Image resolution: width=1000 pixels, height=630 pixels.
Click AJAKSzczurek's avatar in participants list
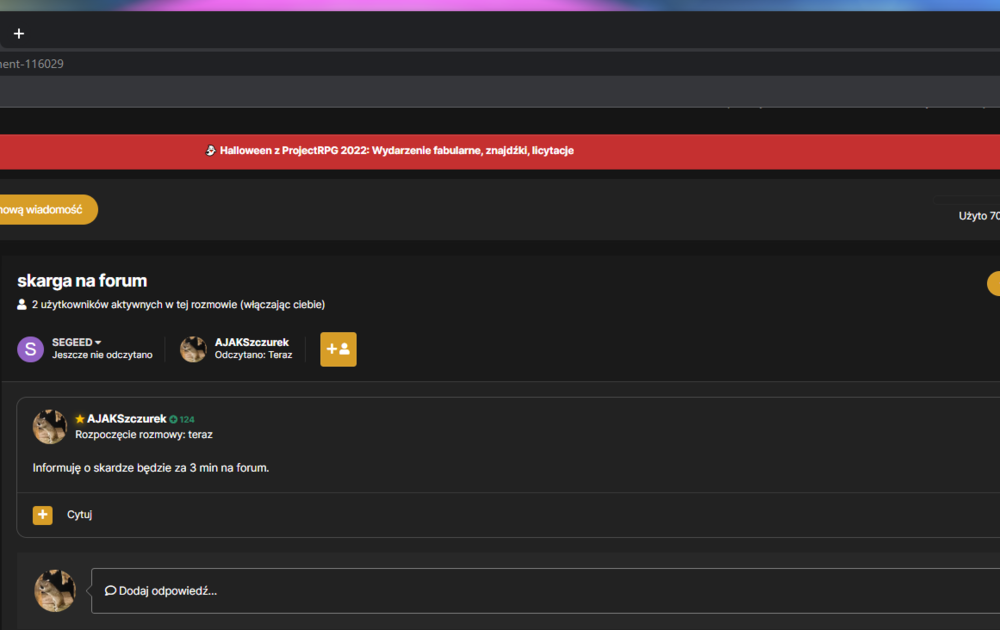193,349
